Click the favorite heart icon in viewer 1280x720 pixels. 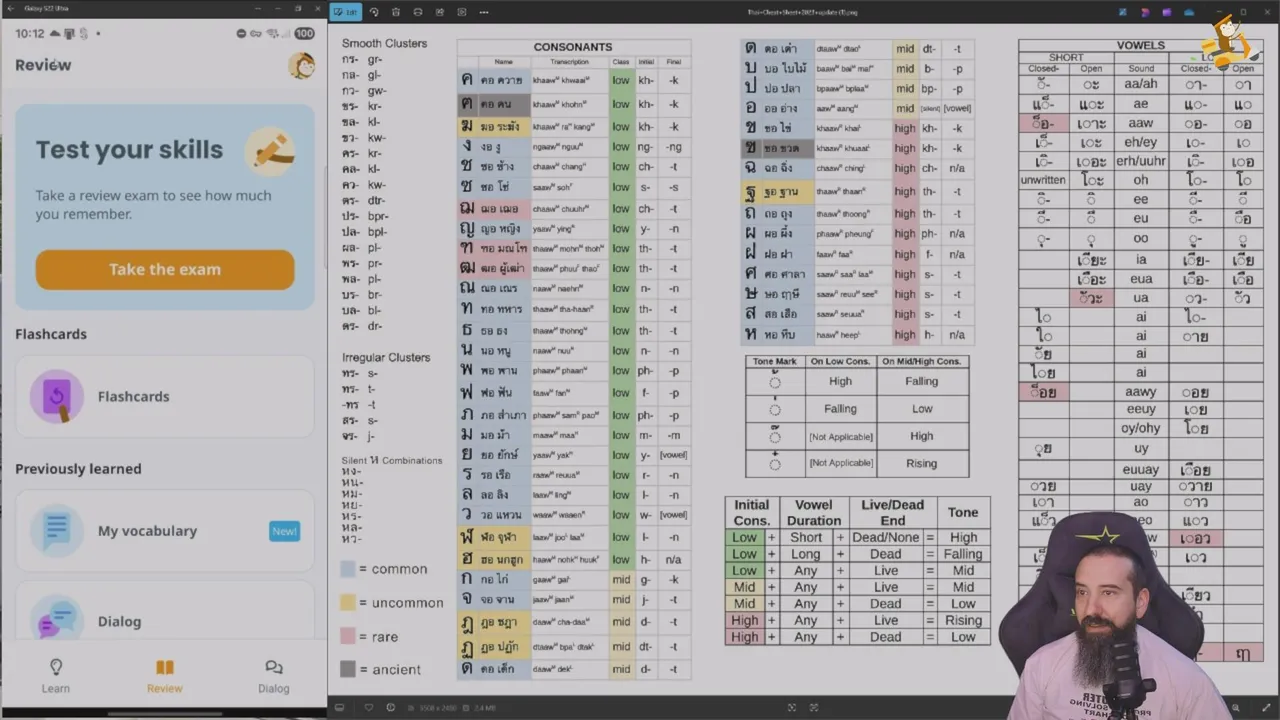coord(368,708)
